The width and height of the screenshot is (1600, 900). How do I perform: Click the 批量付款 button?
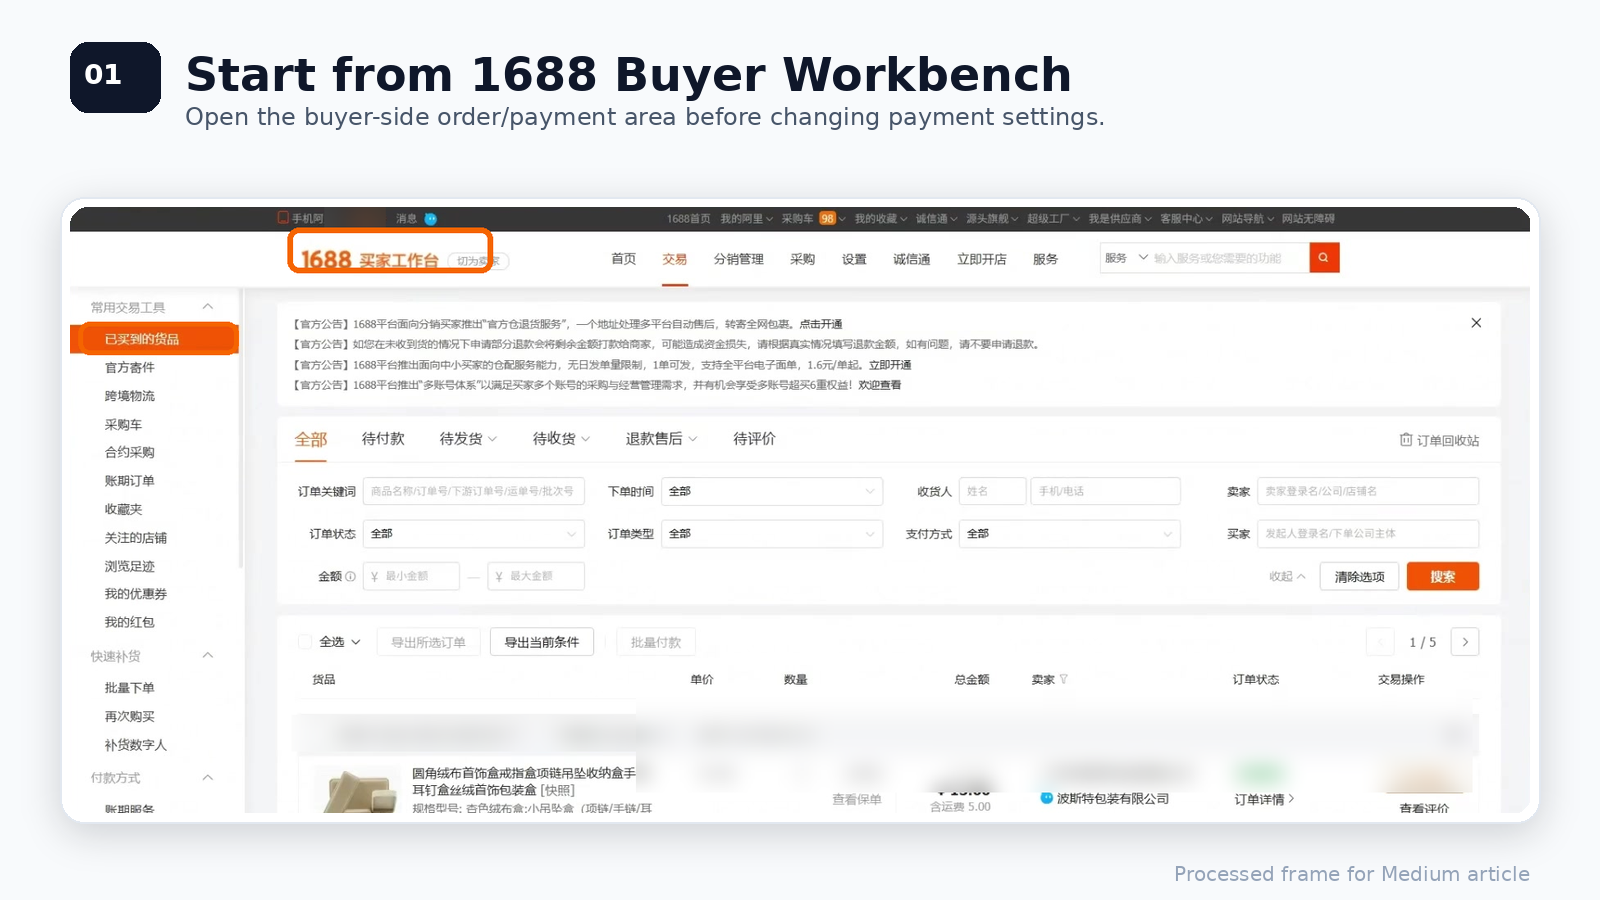pos(656,642)
